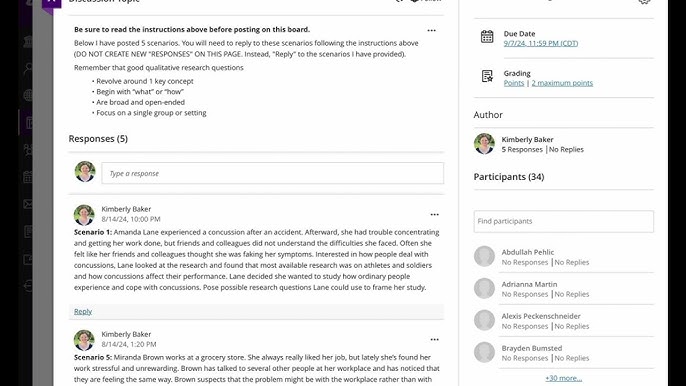Image resolution: width=686 pixels, height=386 pixels.
Task: Focus the Type a response field
Action: (273, 173)
